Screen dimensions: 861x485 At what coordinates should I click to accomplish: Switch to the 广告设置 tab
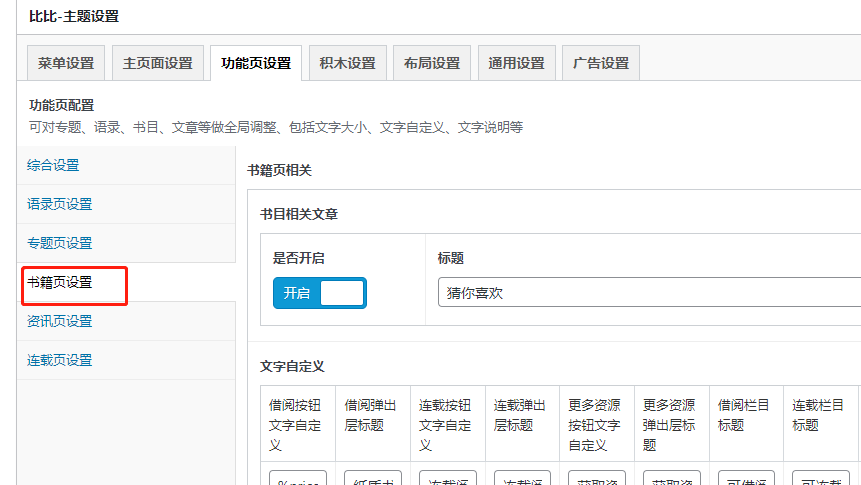[601, 63]
